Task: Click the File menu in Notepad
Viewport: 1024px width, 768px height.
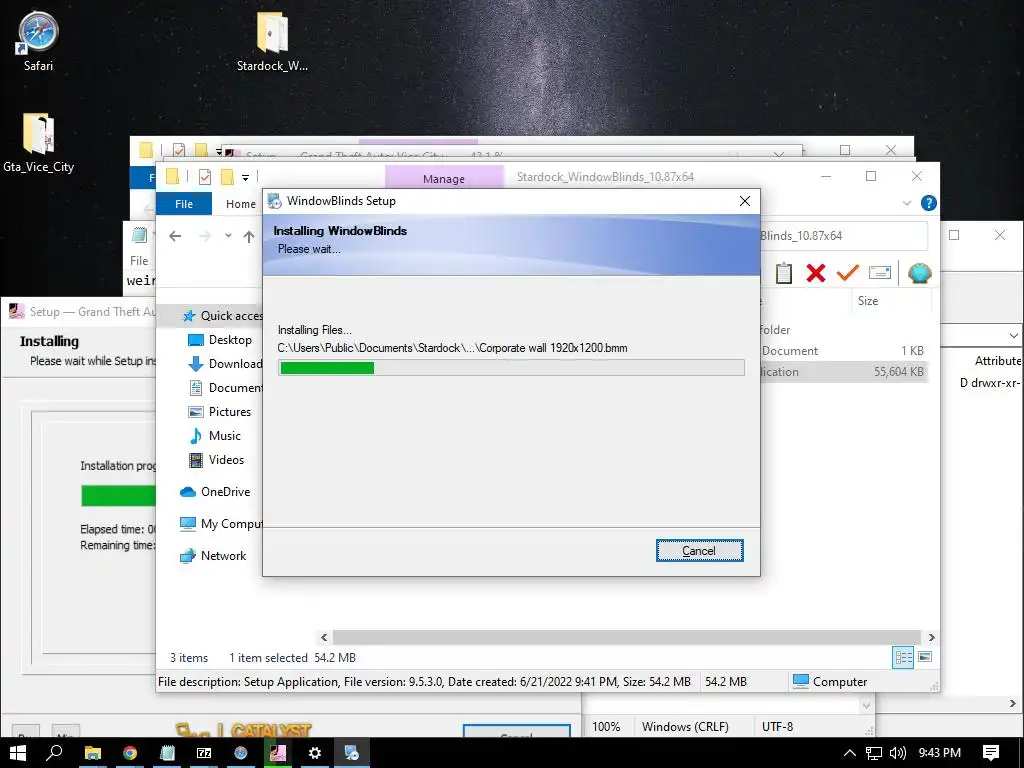Action: click(x=139, y=261)
